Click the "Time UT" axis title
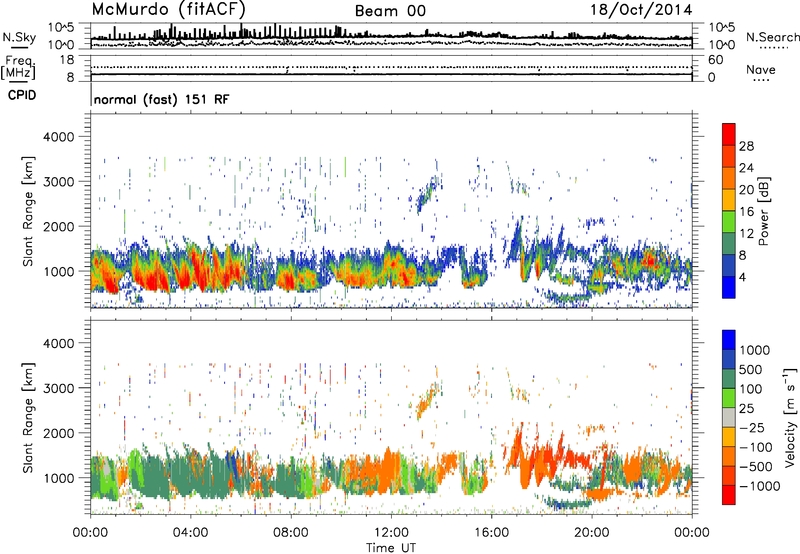This screenshot has height=554, width=800. [391, 548]
